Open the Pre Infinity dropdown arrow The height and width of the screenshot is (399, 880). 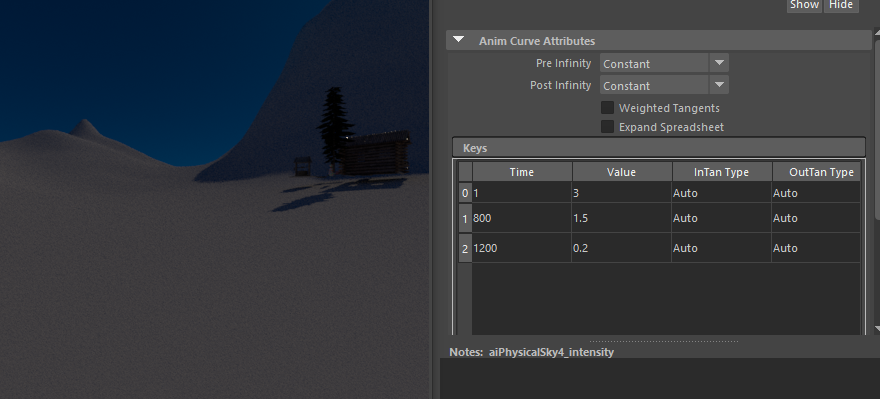pos(719,63)
